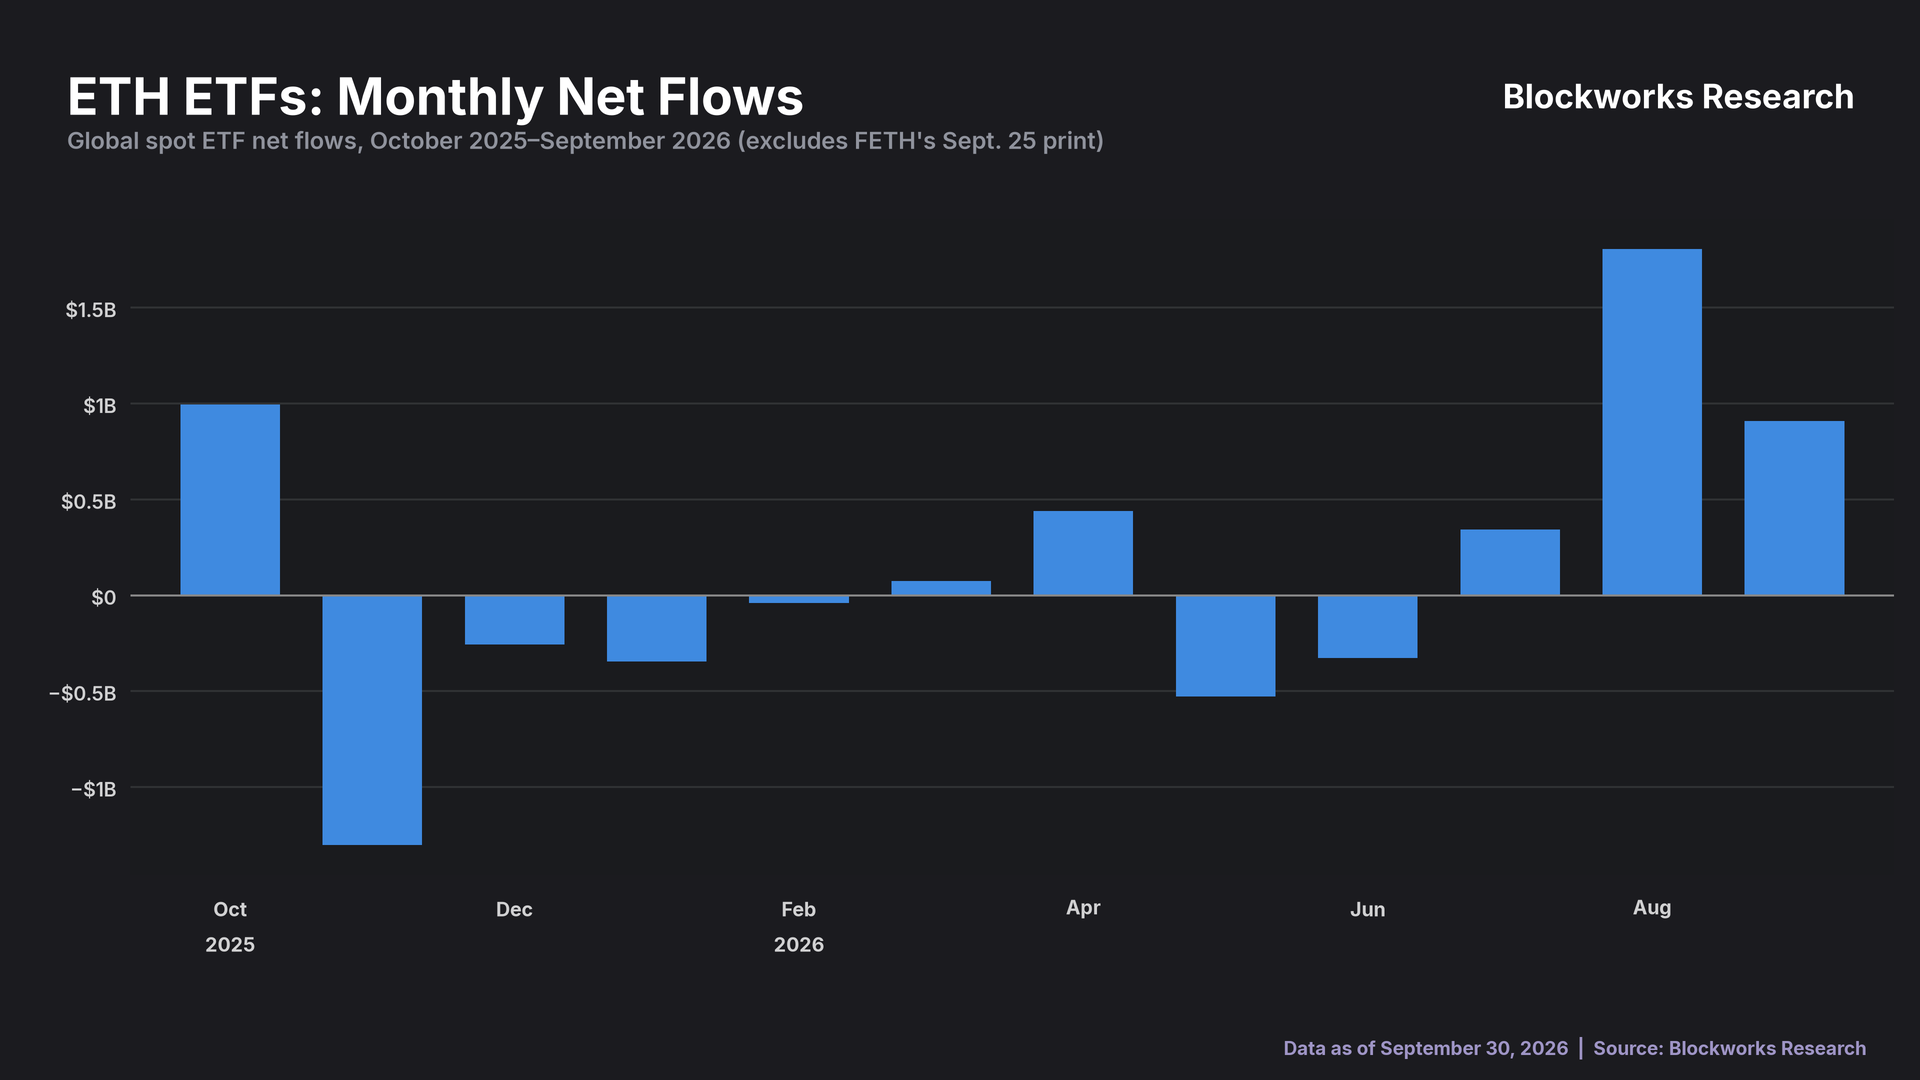Select the January outflow bar
This screenshot has height=1080, width=1920.
click(x=657, y=628)
